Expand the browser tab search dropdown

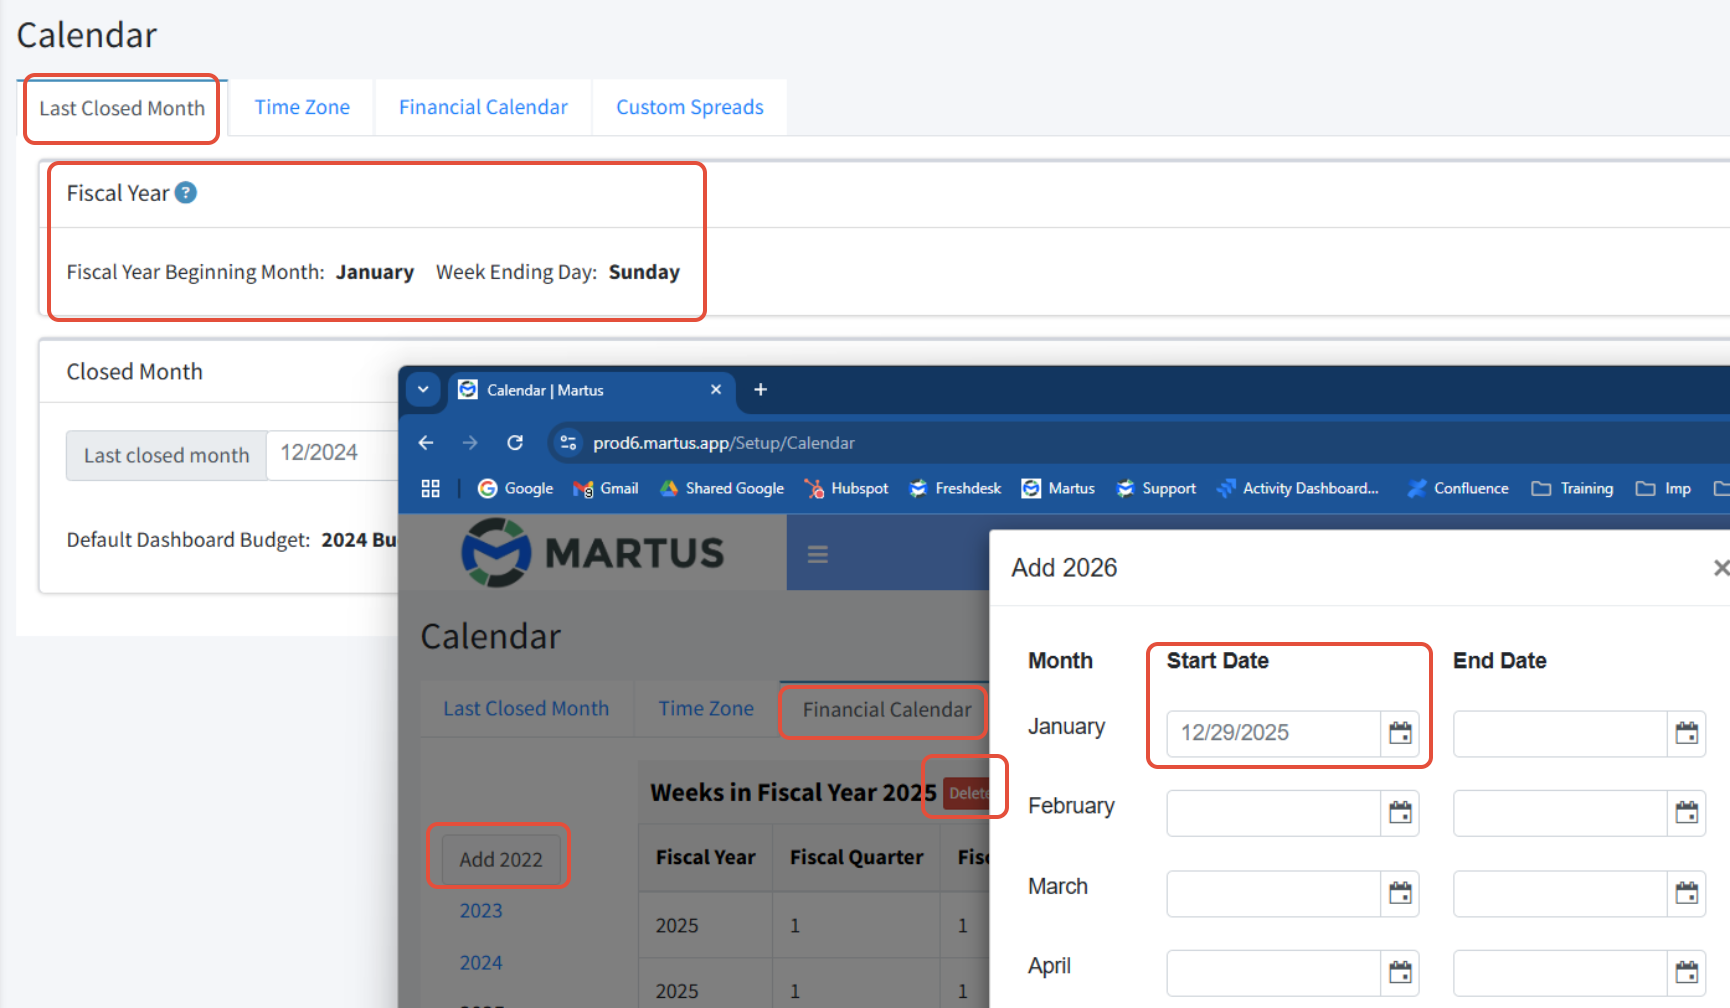coord(423,390)
